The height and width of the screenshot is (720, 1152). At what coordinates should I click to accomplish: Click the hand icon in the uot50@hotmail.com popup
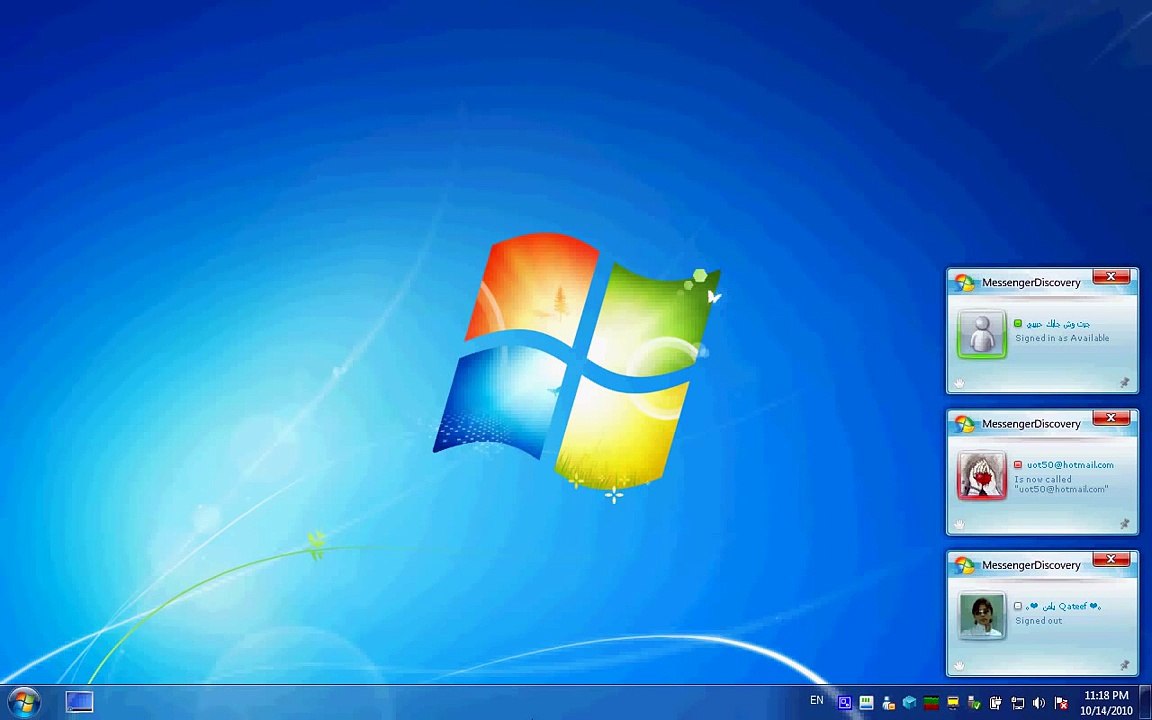click(959, 524)
